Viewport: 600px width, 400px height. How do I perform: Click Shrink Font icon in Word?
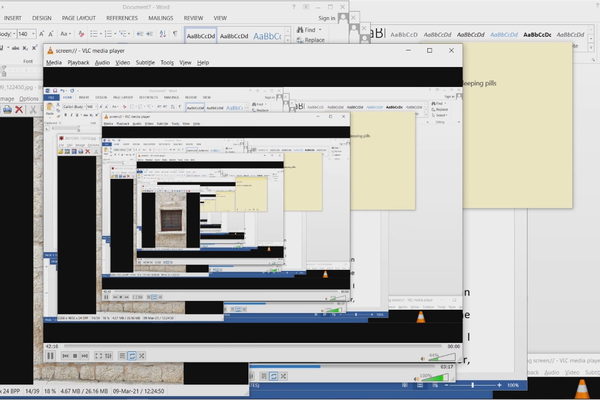pyautogui.click(x=51, y=34)
